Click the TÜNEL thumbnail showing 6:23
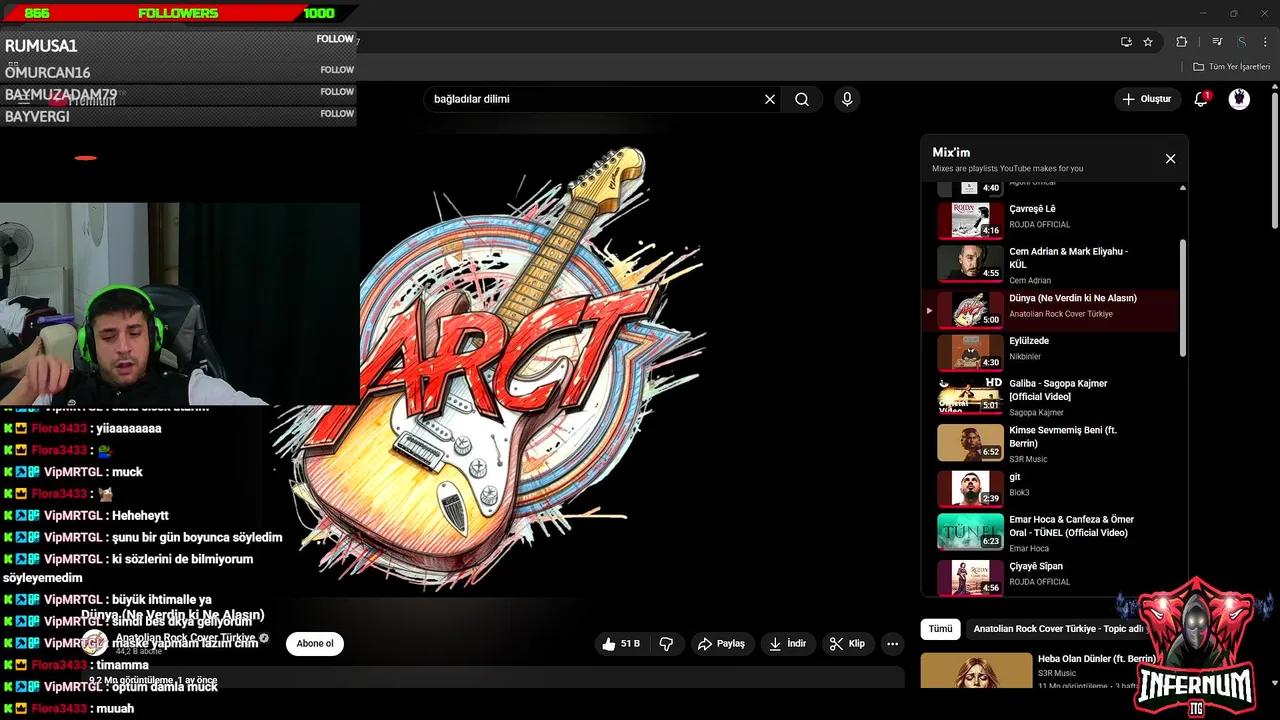This screenshot has height=720, width=1280. (x=970, y=532)
